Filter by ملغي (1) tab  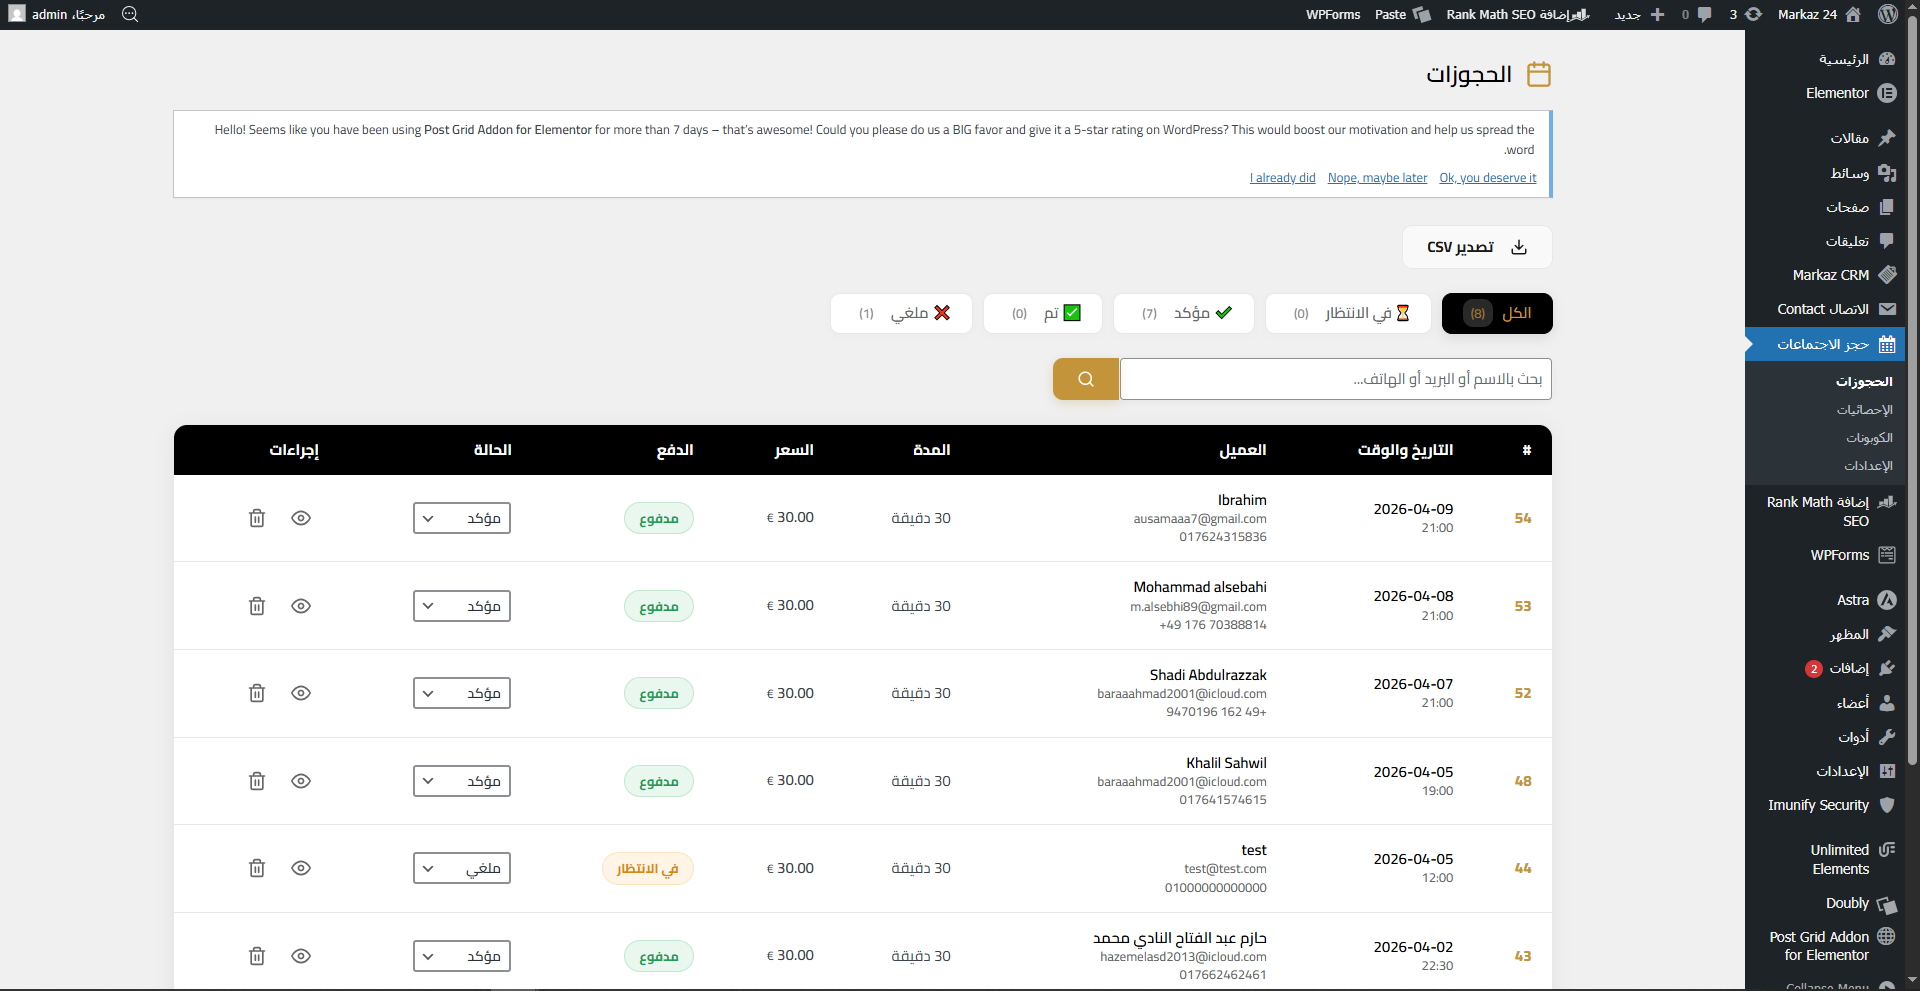[901, 313]
